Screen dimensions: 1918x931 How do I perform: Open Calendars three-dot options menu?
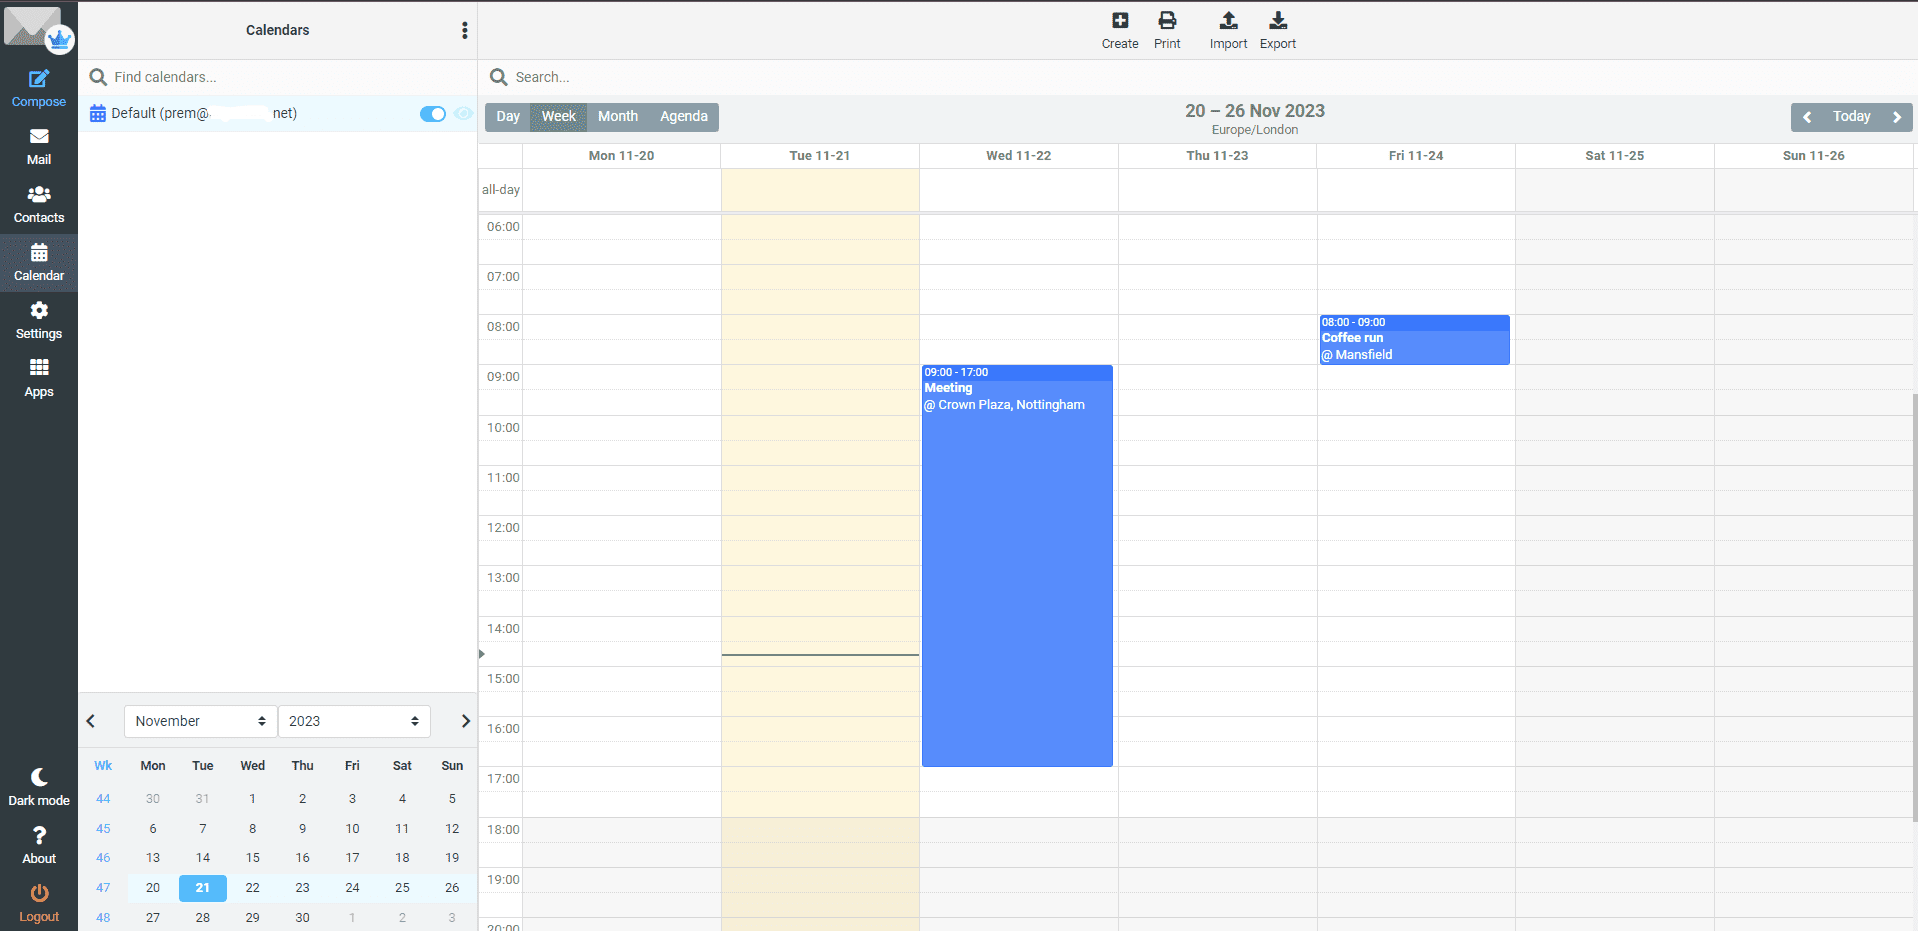[x=464, y=30]
